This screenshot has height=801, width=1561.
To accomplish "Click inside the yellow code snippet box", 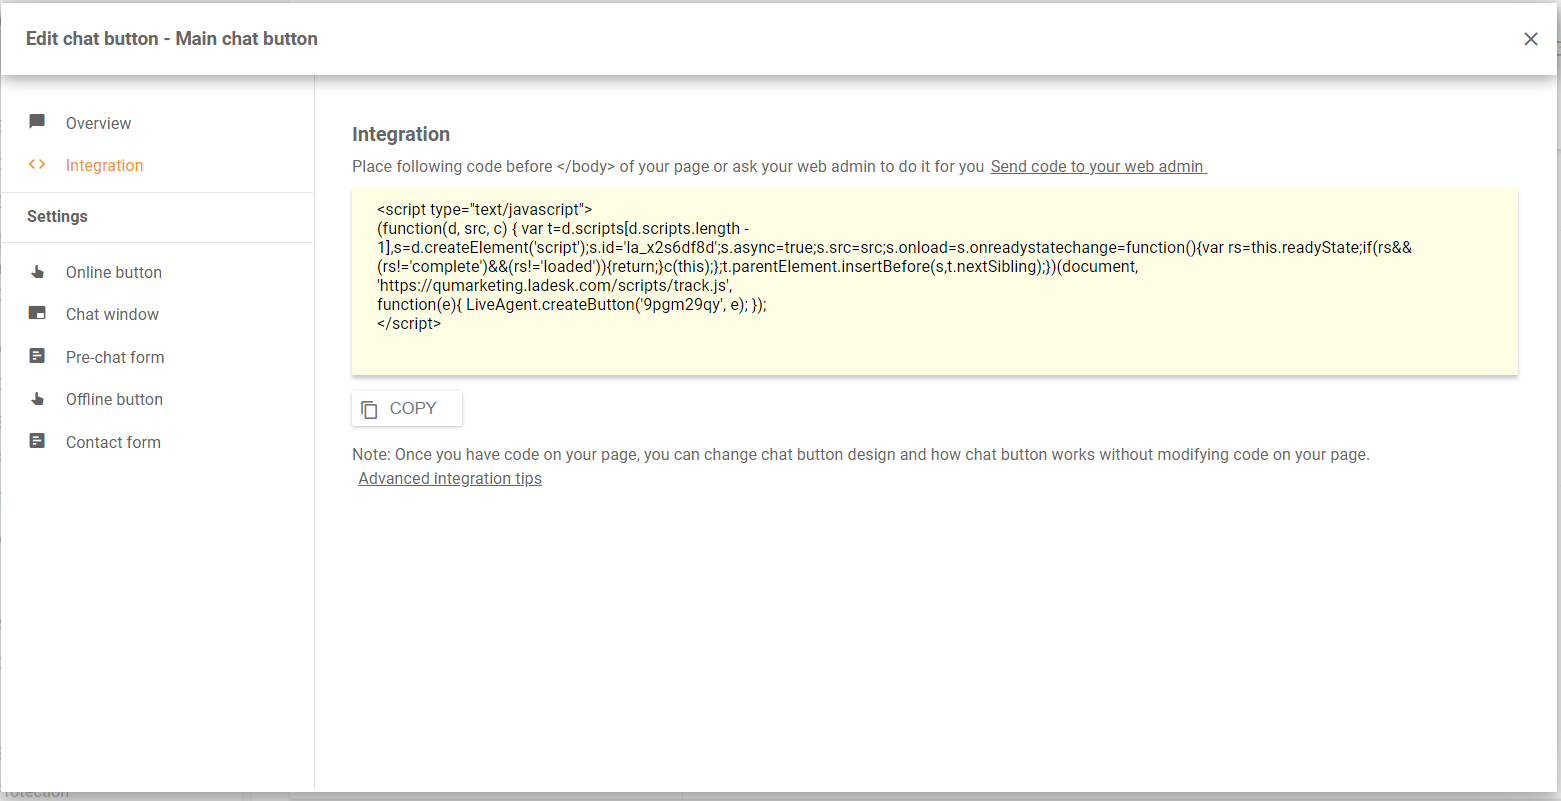I will (934, 282).
